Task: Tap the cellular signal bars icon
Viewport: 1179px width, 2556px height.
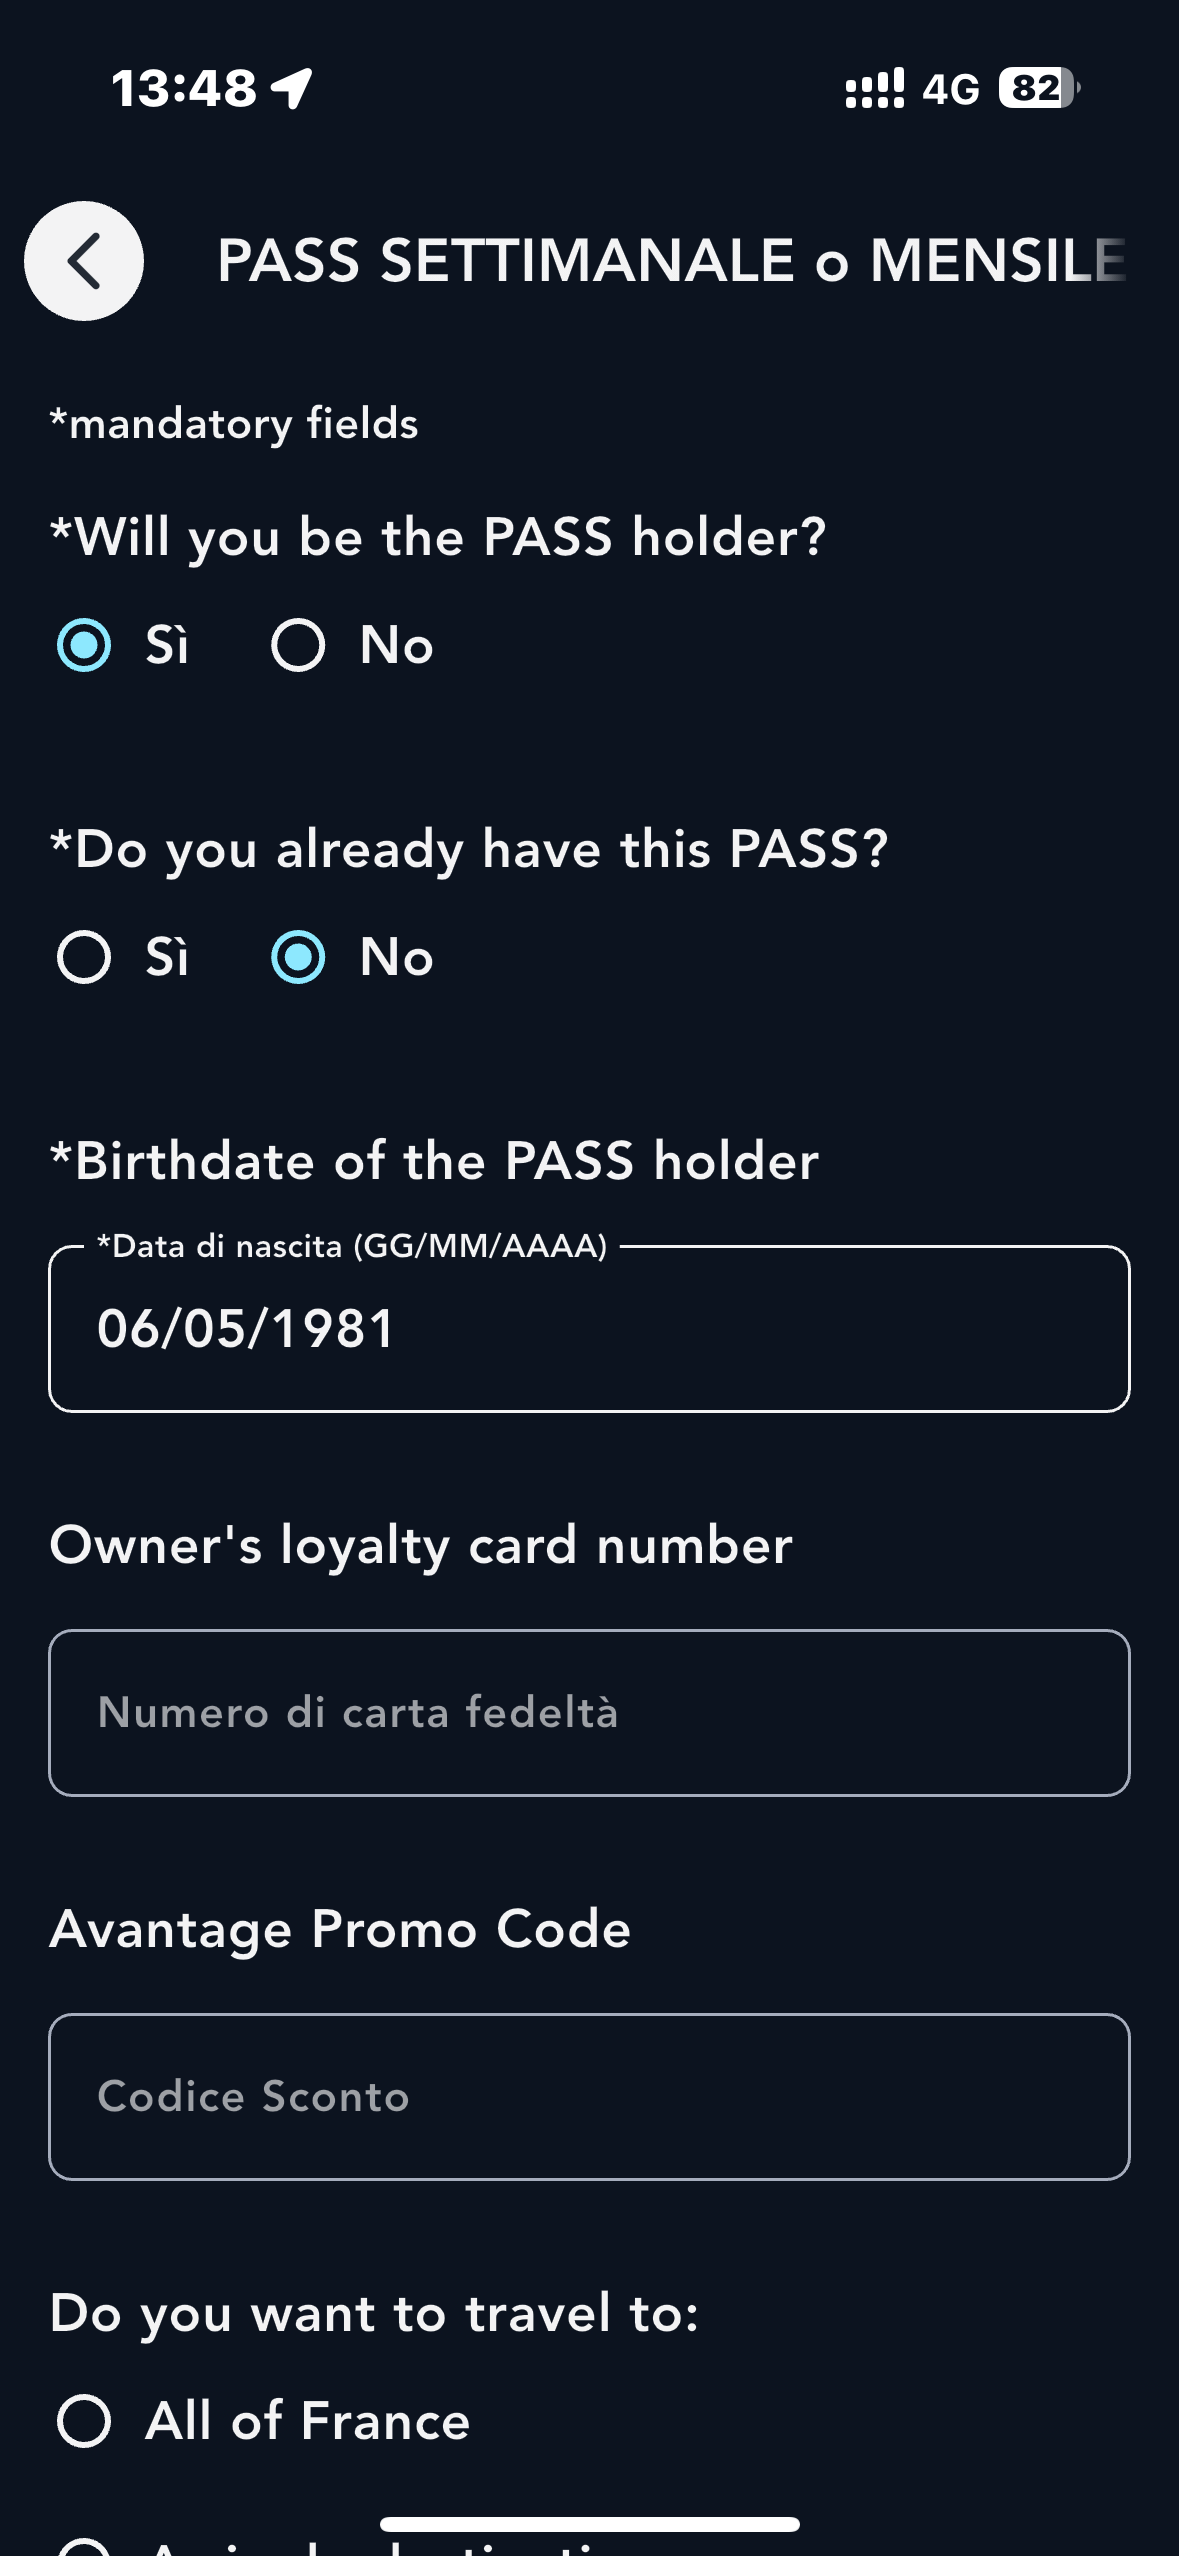Action: pos(874,88)
